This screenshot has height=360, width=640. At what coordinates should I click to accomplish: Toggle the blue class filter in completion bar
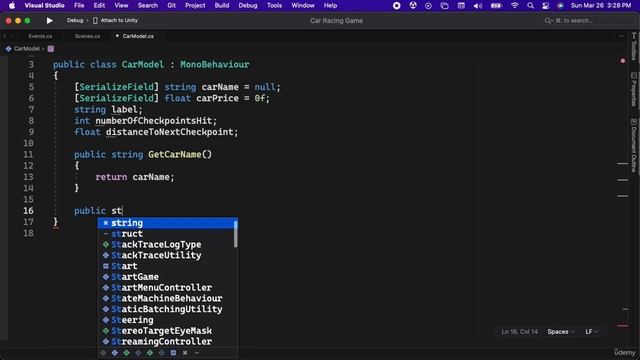(115, 353)
